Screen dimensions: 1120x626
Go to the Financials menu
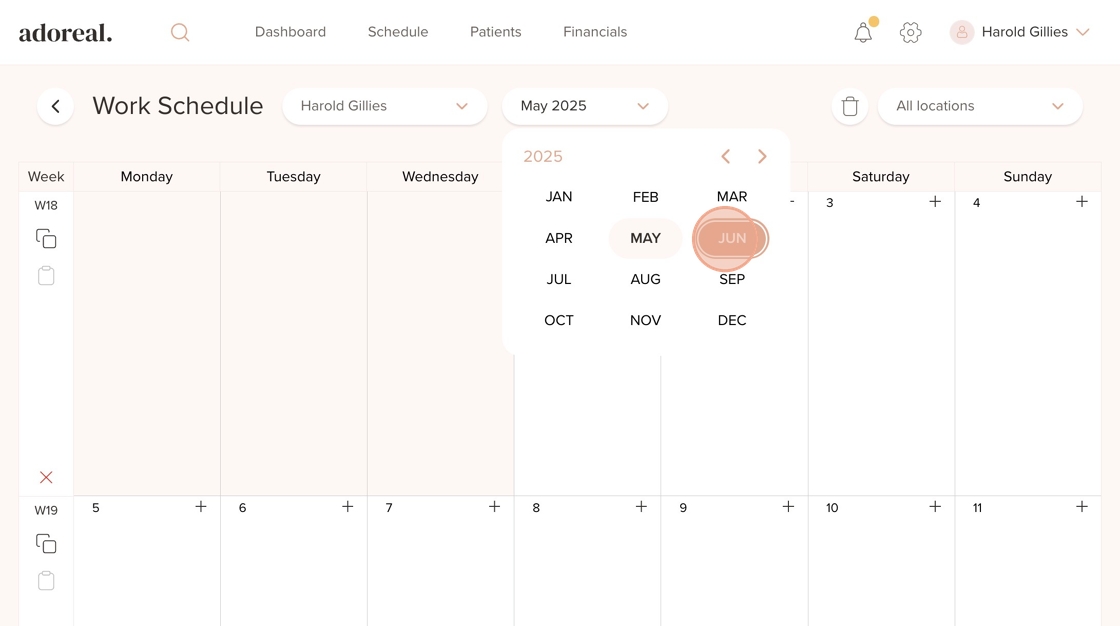tap(595, 32)
